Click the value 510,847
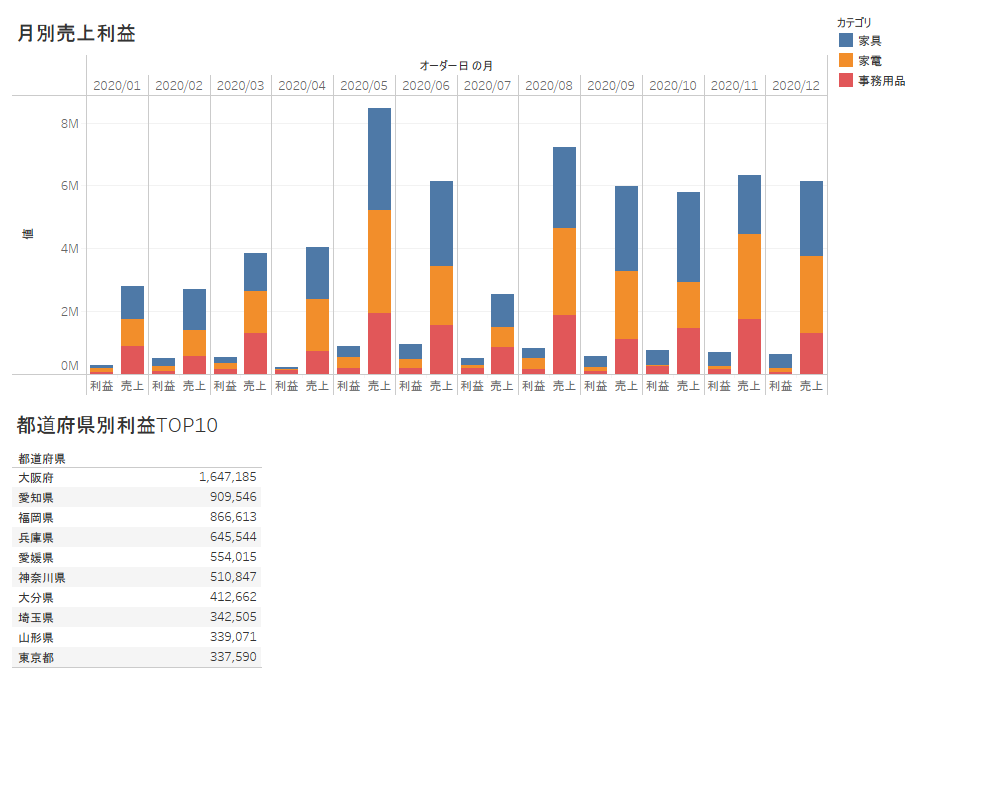The width and height of the screenshot is (1000, 800). click(233, 577)
